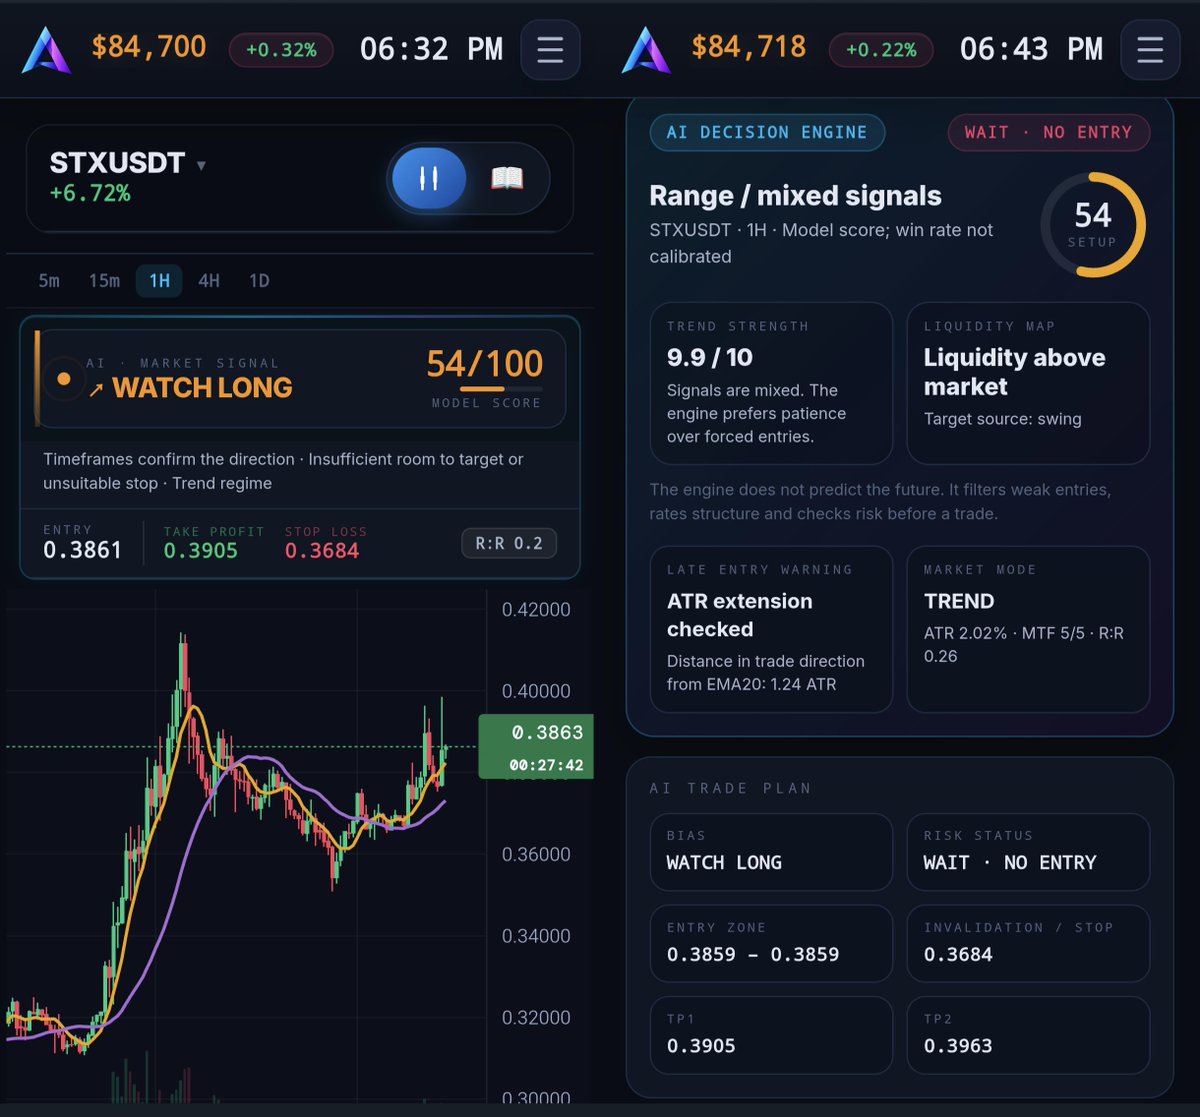Image resolution: width=1200 pixels, height=1117 pixels.
Task: Expand the STXUSDT symbol dropdown
Action: coord(201,165)
